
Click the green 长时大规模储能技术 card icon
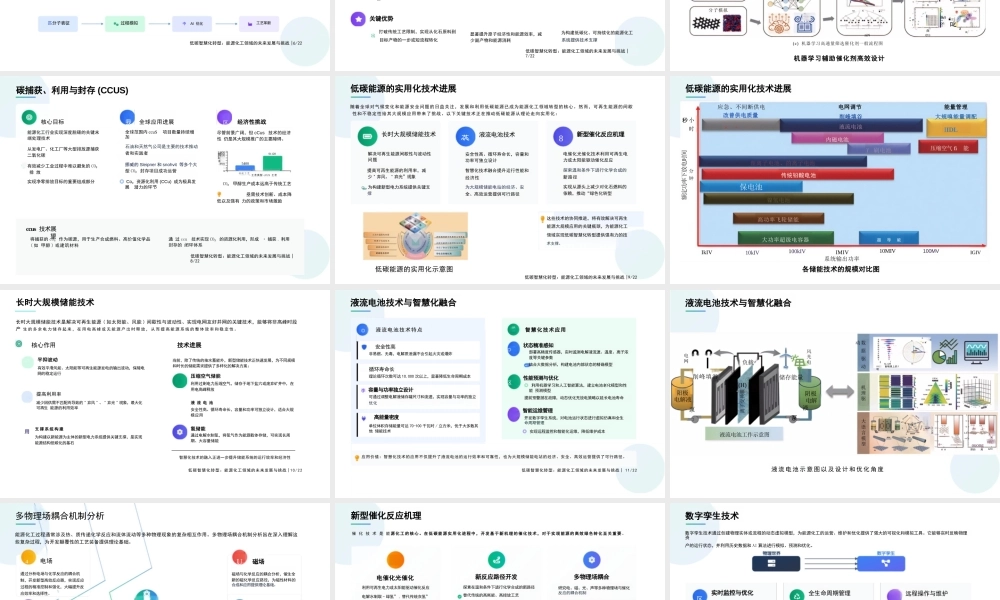click(367, 136)
